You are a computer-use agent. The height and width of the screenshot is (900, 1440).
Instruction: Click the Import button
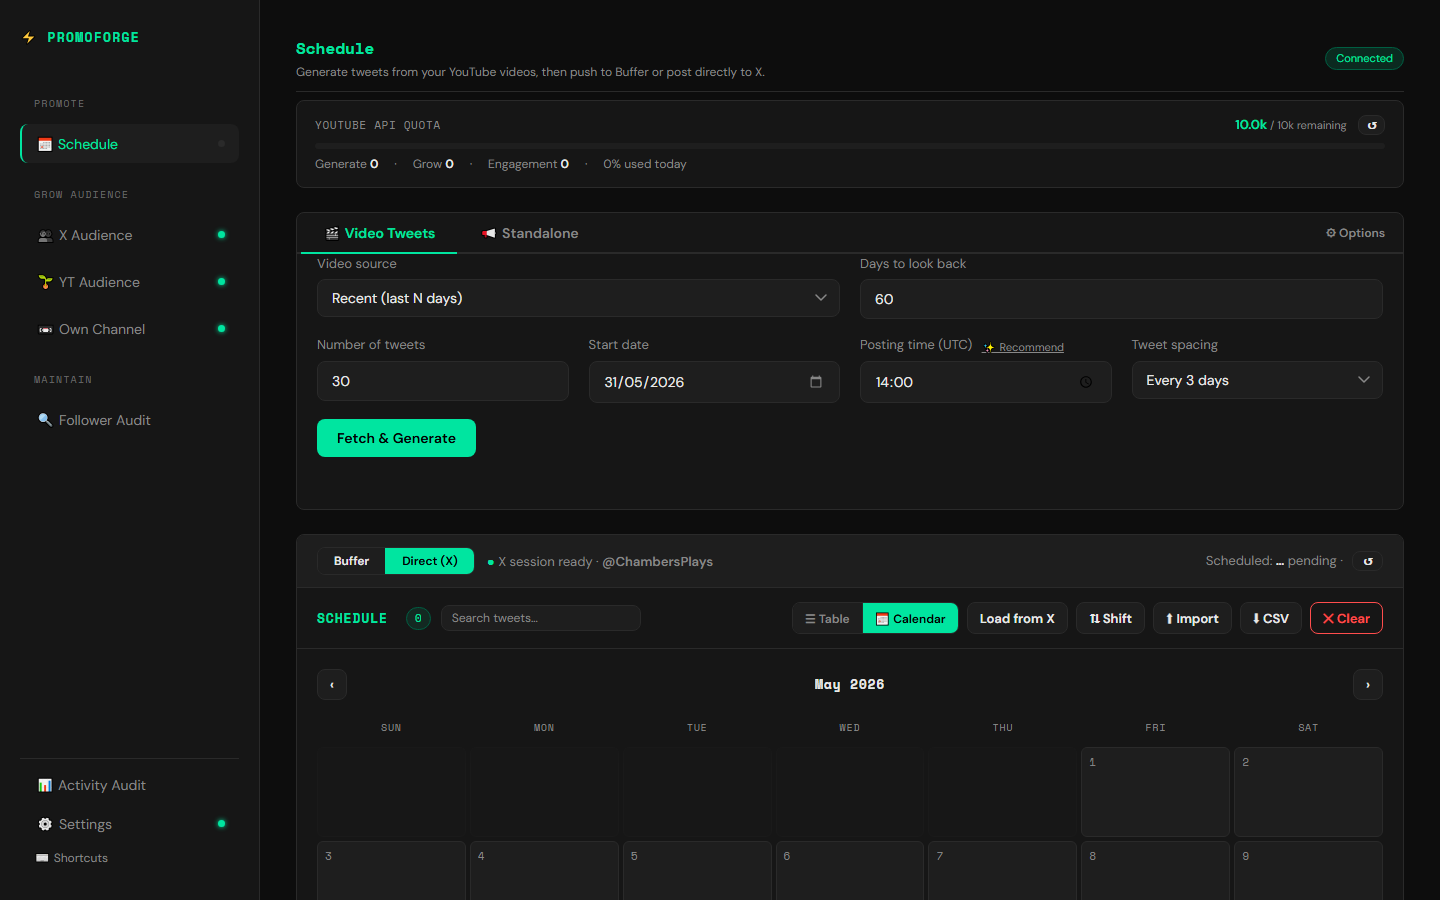[x=1192, y=619]
